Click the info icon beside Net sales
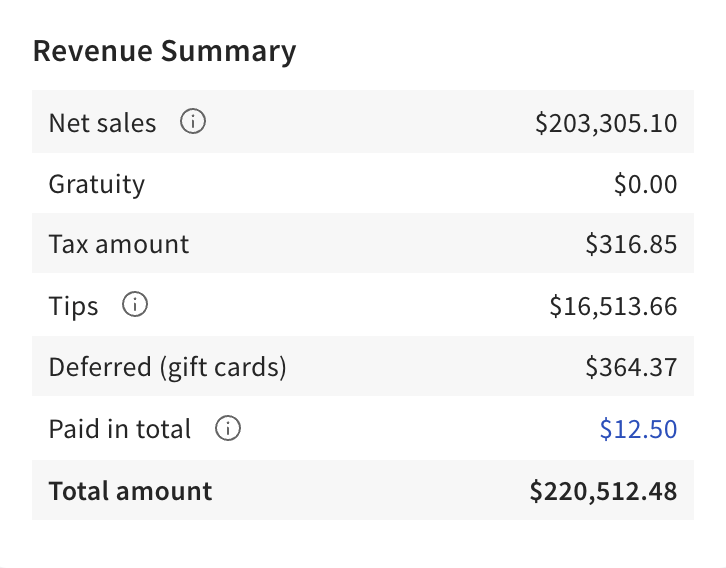 192,123
